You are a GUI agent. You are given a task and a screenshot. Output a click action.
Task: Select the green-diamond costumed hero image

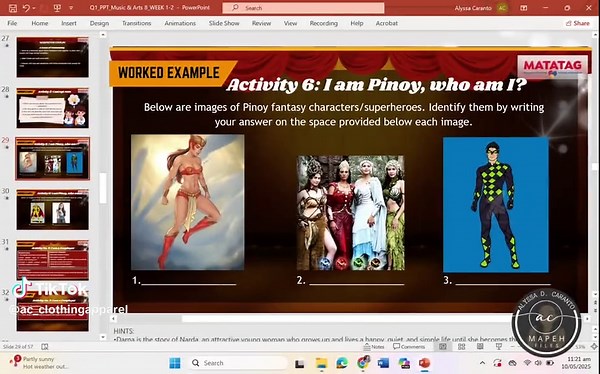pos(496,205)
